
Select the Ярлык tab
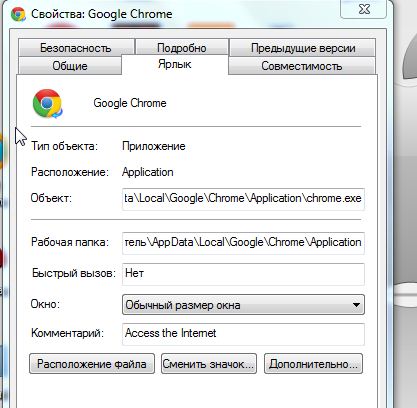point(175,64)
